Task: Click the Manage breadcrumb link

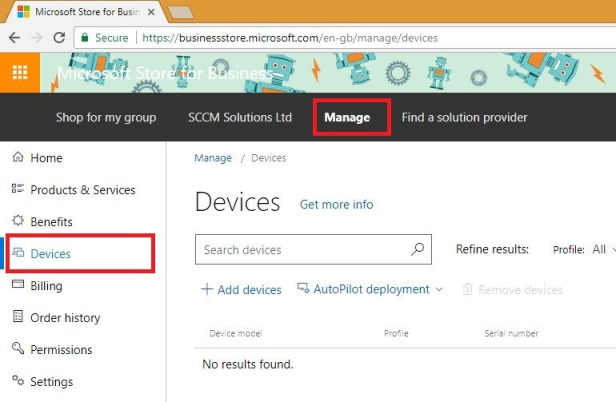Action: click(x=213, y=158)
